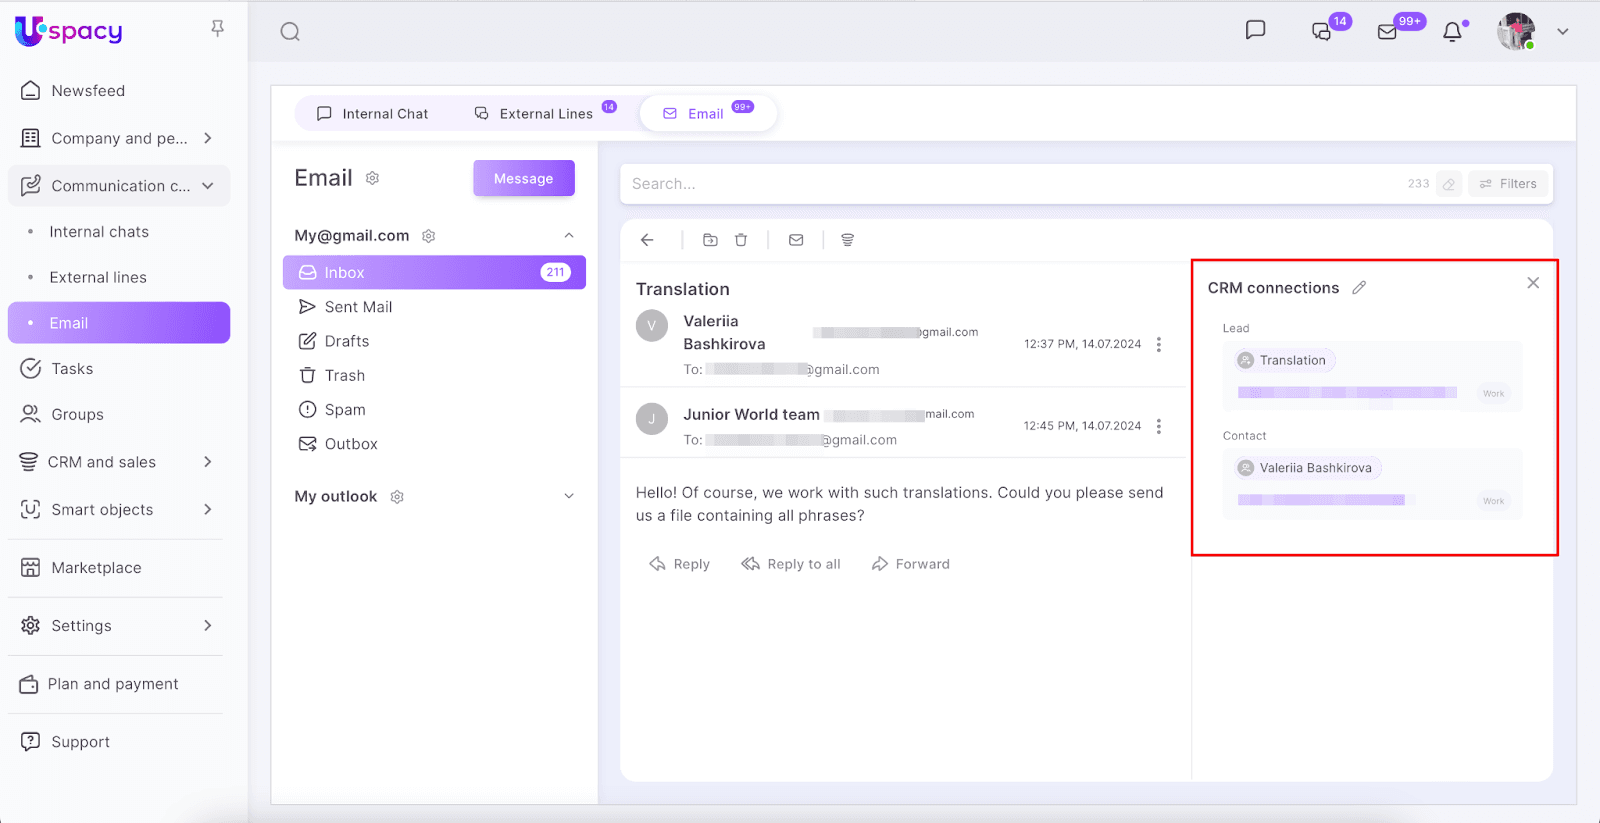Switch to External Lines tab
This screenshot has width=1600, height=823.
(534, 114)
